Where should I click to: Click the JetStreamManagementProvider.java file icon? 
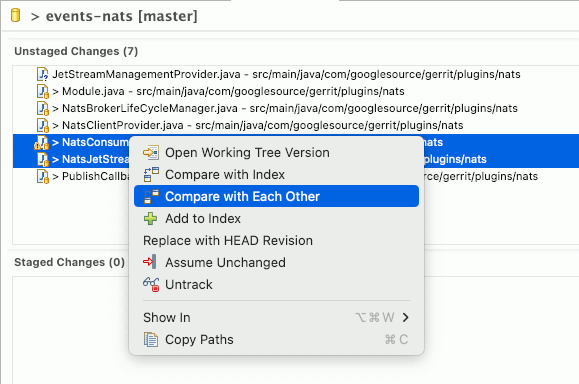pos(42,74)
